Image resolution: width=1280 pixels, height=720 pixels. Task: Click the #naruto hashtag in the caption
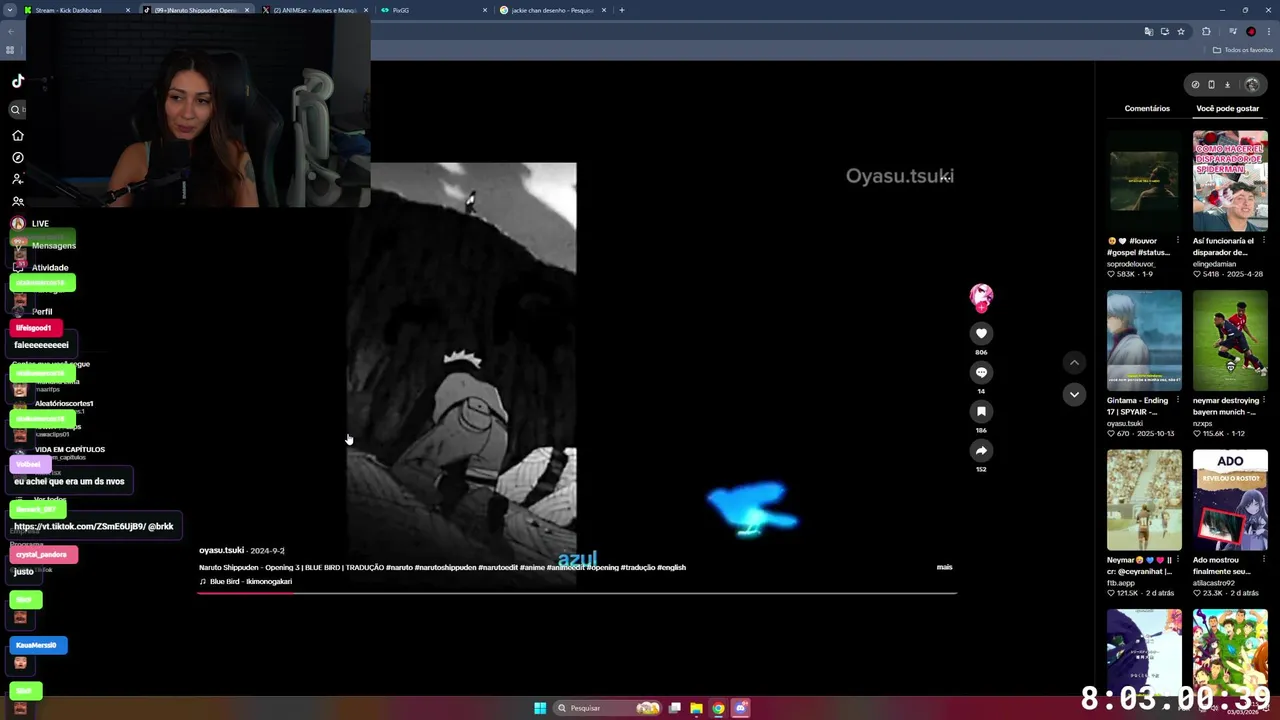click(x=401, y=567)
